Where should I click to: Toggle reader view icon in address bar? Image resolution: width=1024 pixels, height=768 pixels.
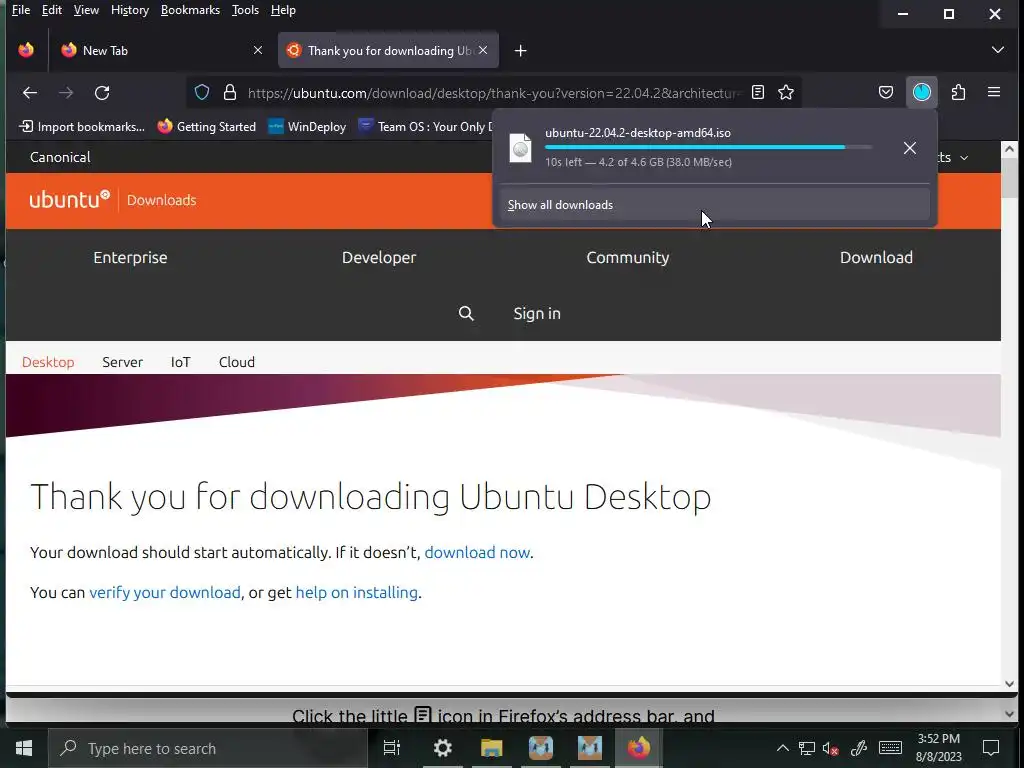(758, 93)
